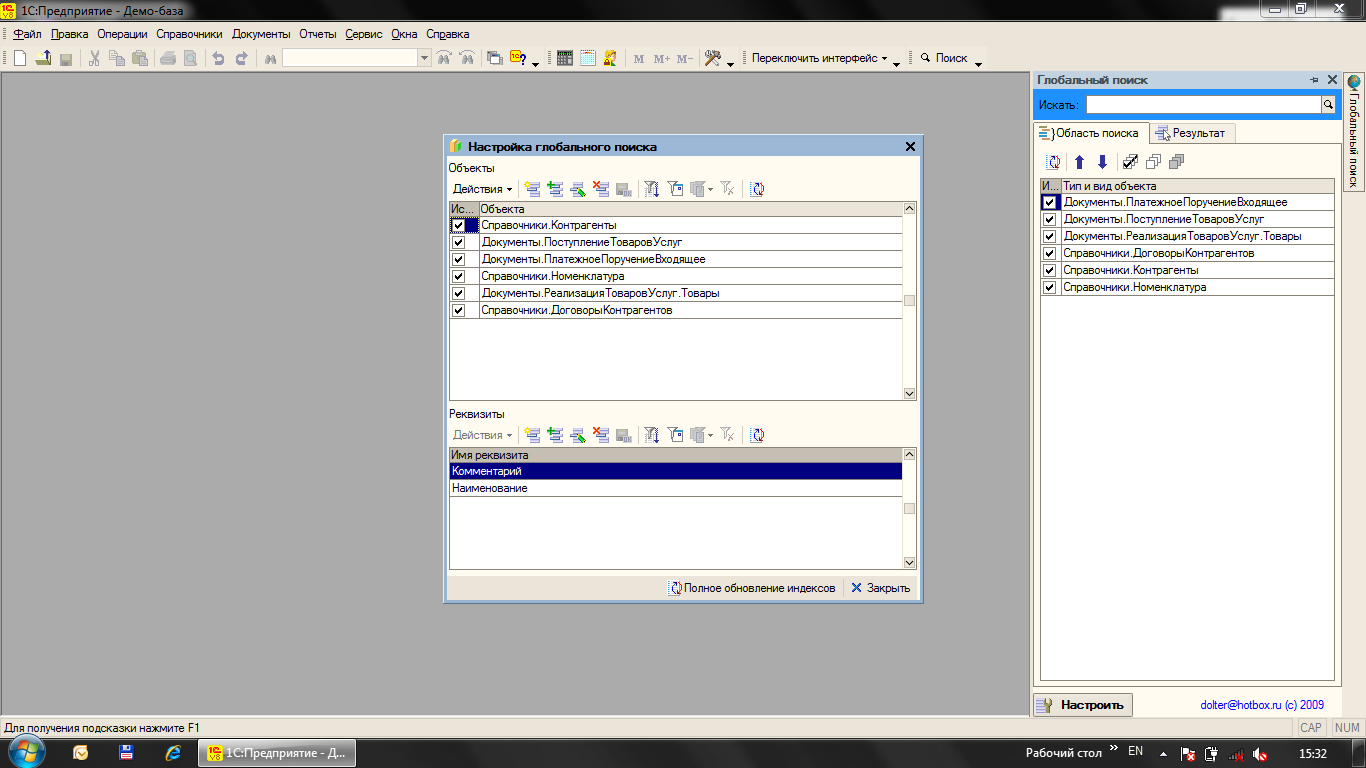Click the vertical Глобальный поиск side tab
Image resolution: width=1366 pixels, height=768 pixels.
1353,130
